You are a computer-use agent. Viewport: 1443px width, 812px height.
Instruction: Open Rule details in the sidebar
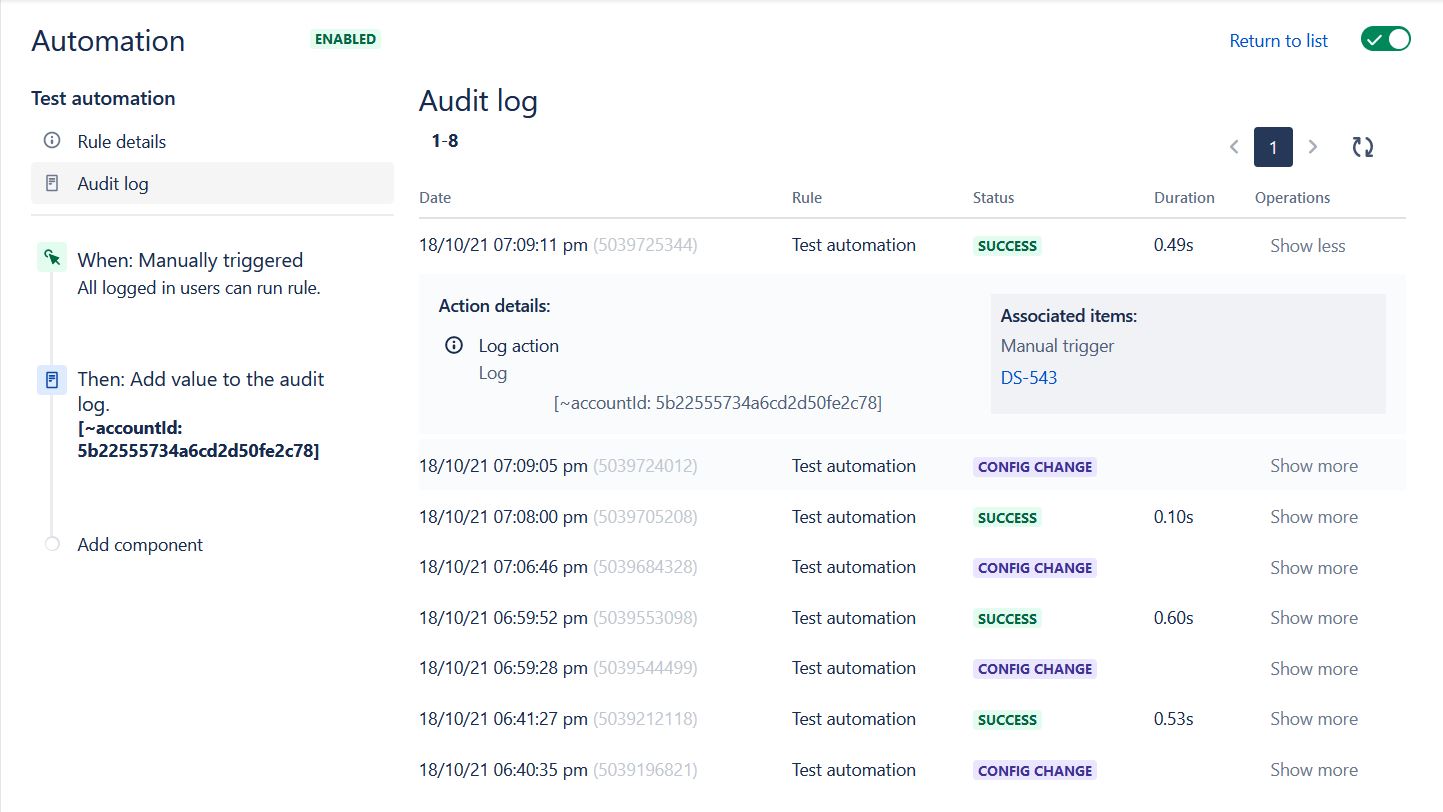[212, 141]
